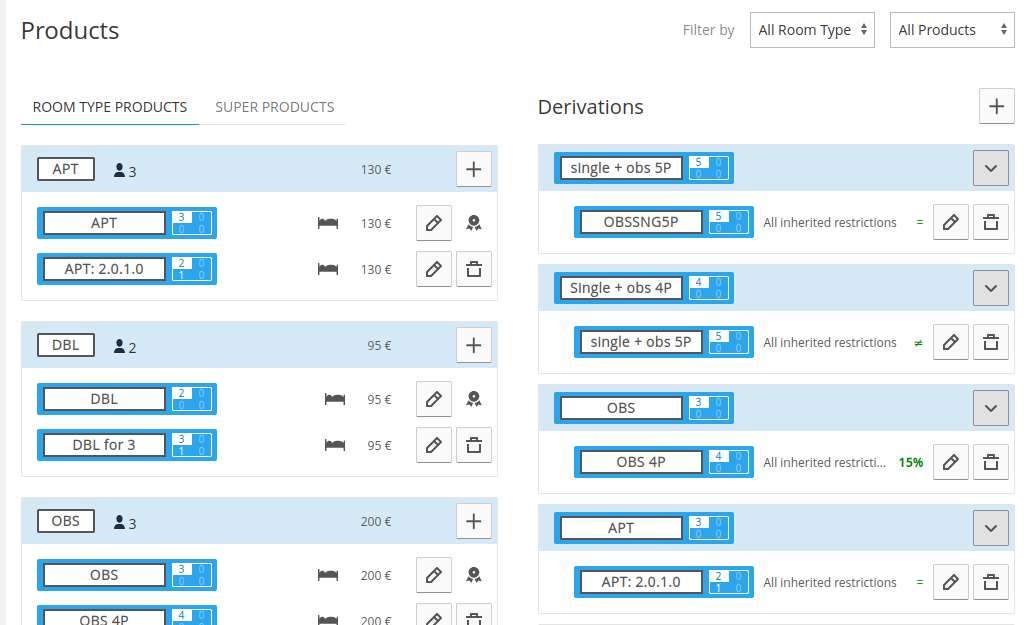1026x625 pixels.
Task: Add a new derivation with the plus button
Action: pyautogui.click(x=996, y=106)
